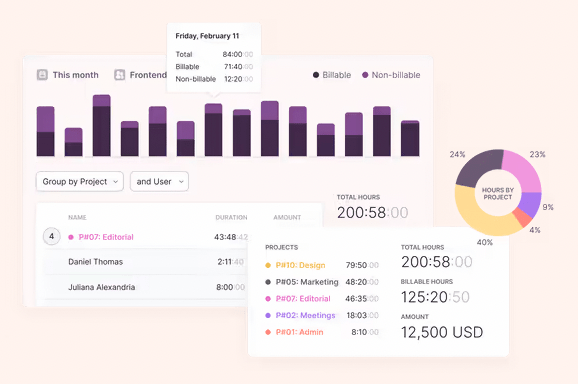The width and height of the screenshot is (578, 384).
Task: Click the 43:48 duration for Editorial
Action: 231,237
